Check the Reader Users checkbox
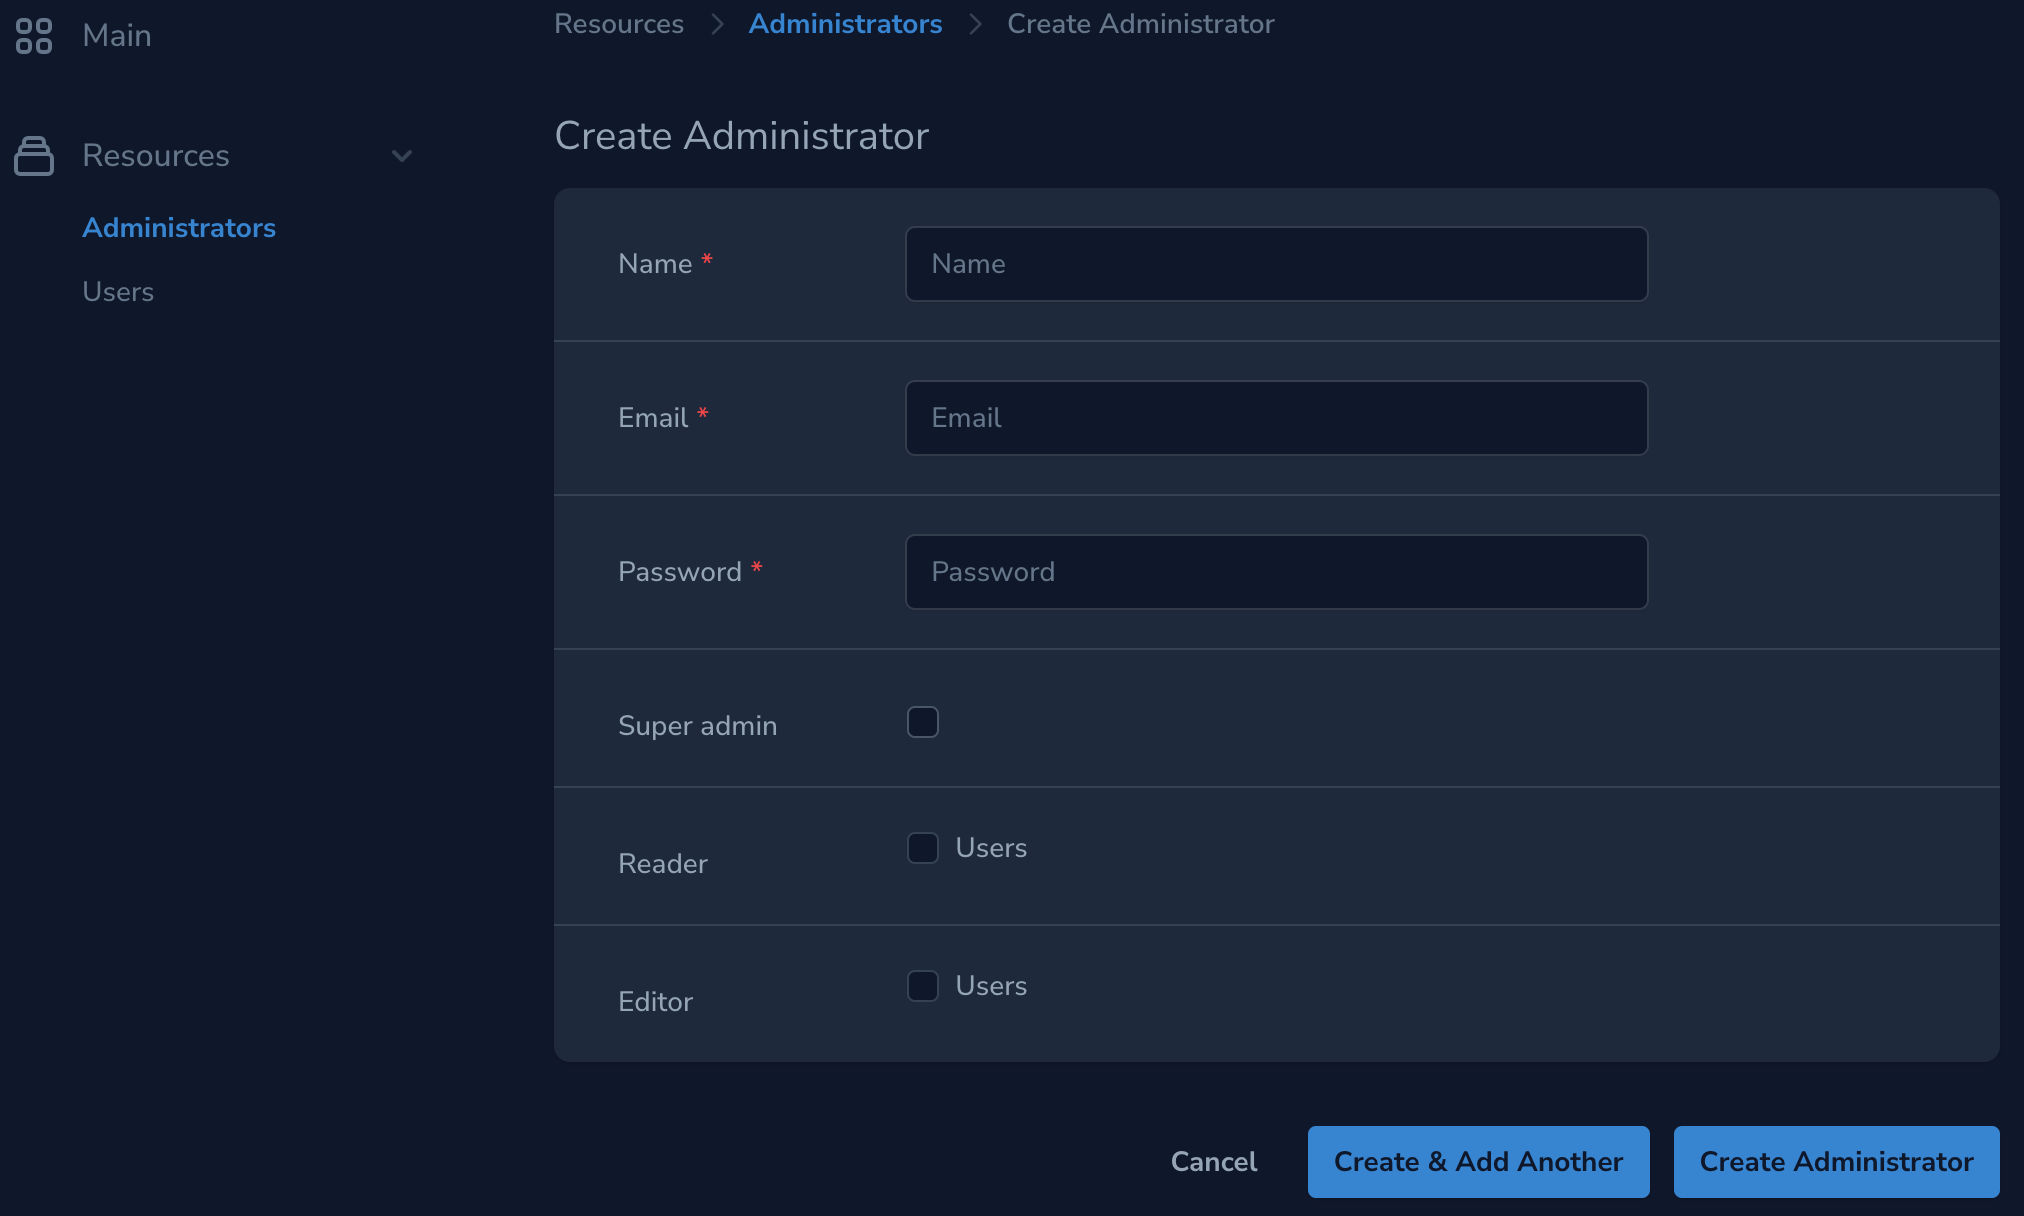This screenshot has height=1216, width=2024. 922,848
